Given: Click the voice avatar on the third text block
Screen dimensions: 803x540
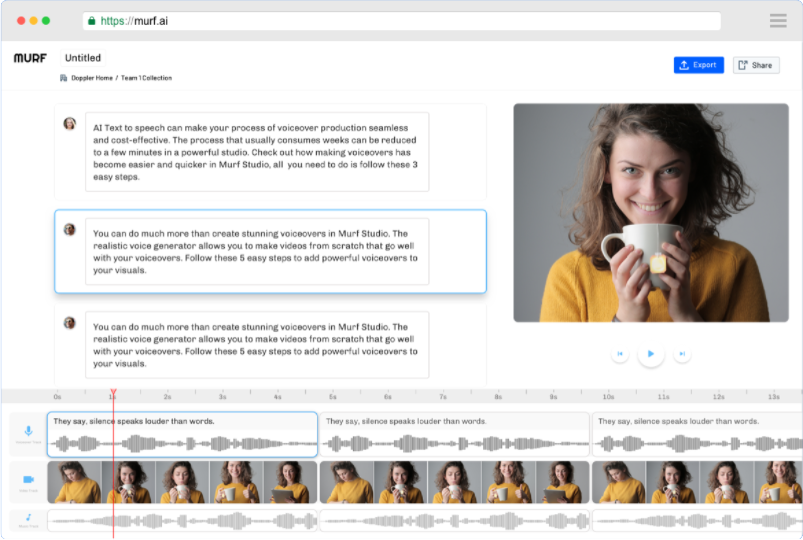Looking at the screenshot, I should tap(69, 323).
